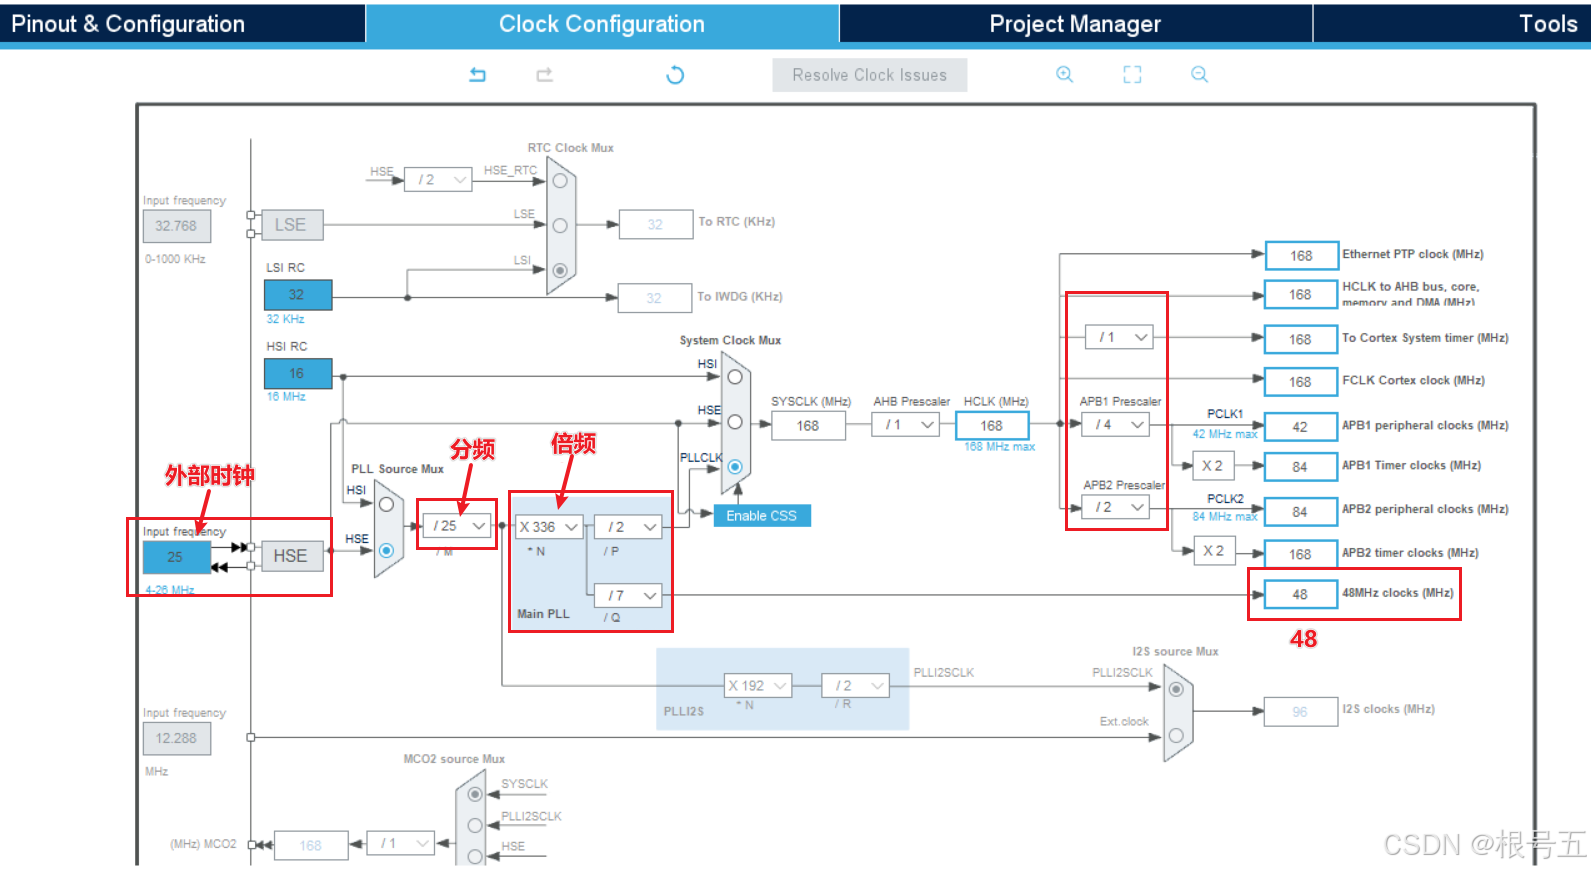This screenshot has width=1591, height=872.
Task: Click the redo arrow icon
Action: (544, 74)
